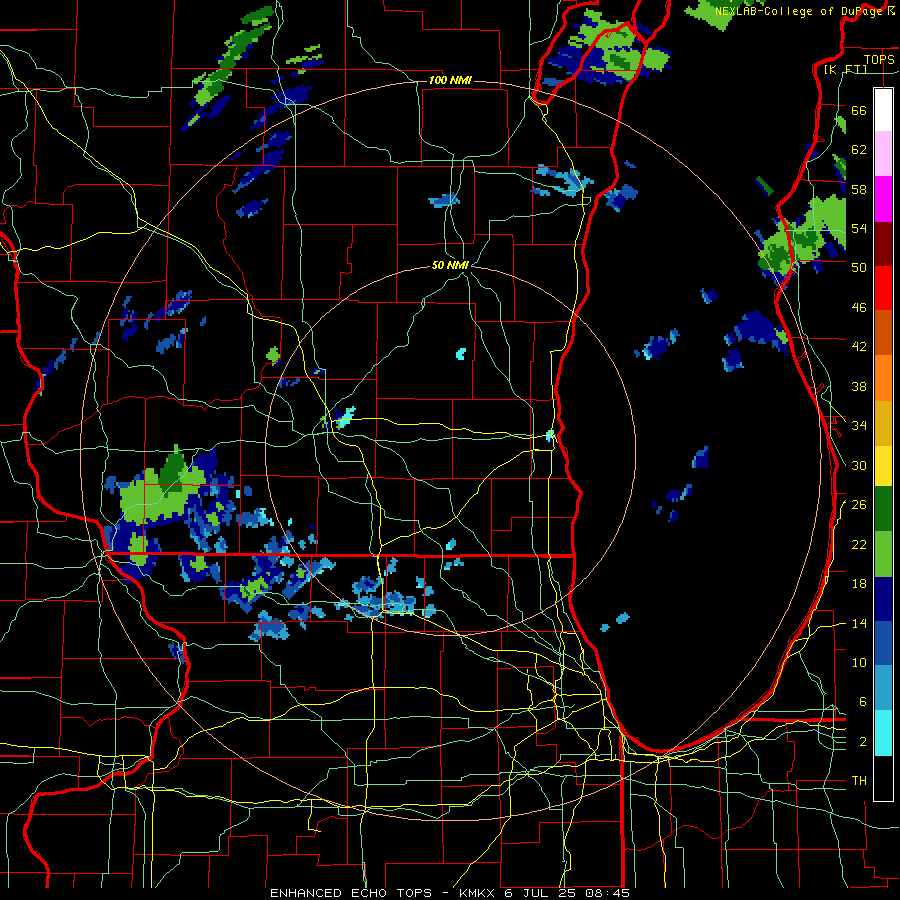The height and width of the screenshot is (900, 900).
Task: Select the "18" legend value
Action: 859,584
